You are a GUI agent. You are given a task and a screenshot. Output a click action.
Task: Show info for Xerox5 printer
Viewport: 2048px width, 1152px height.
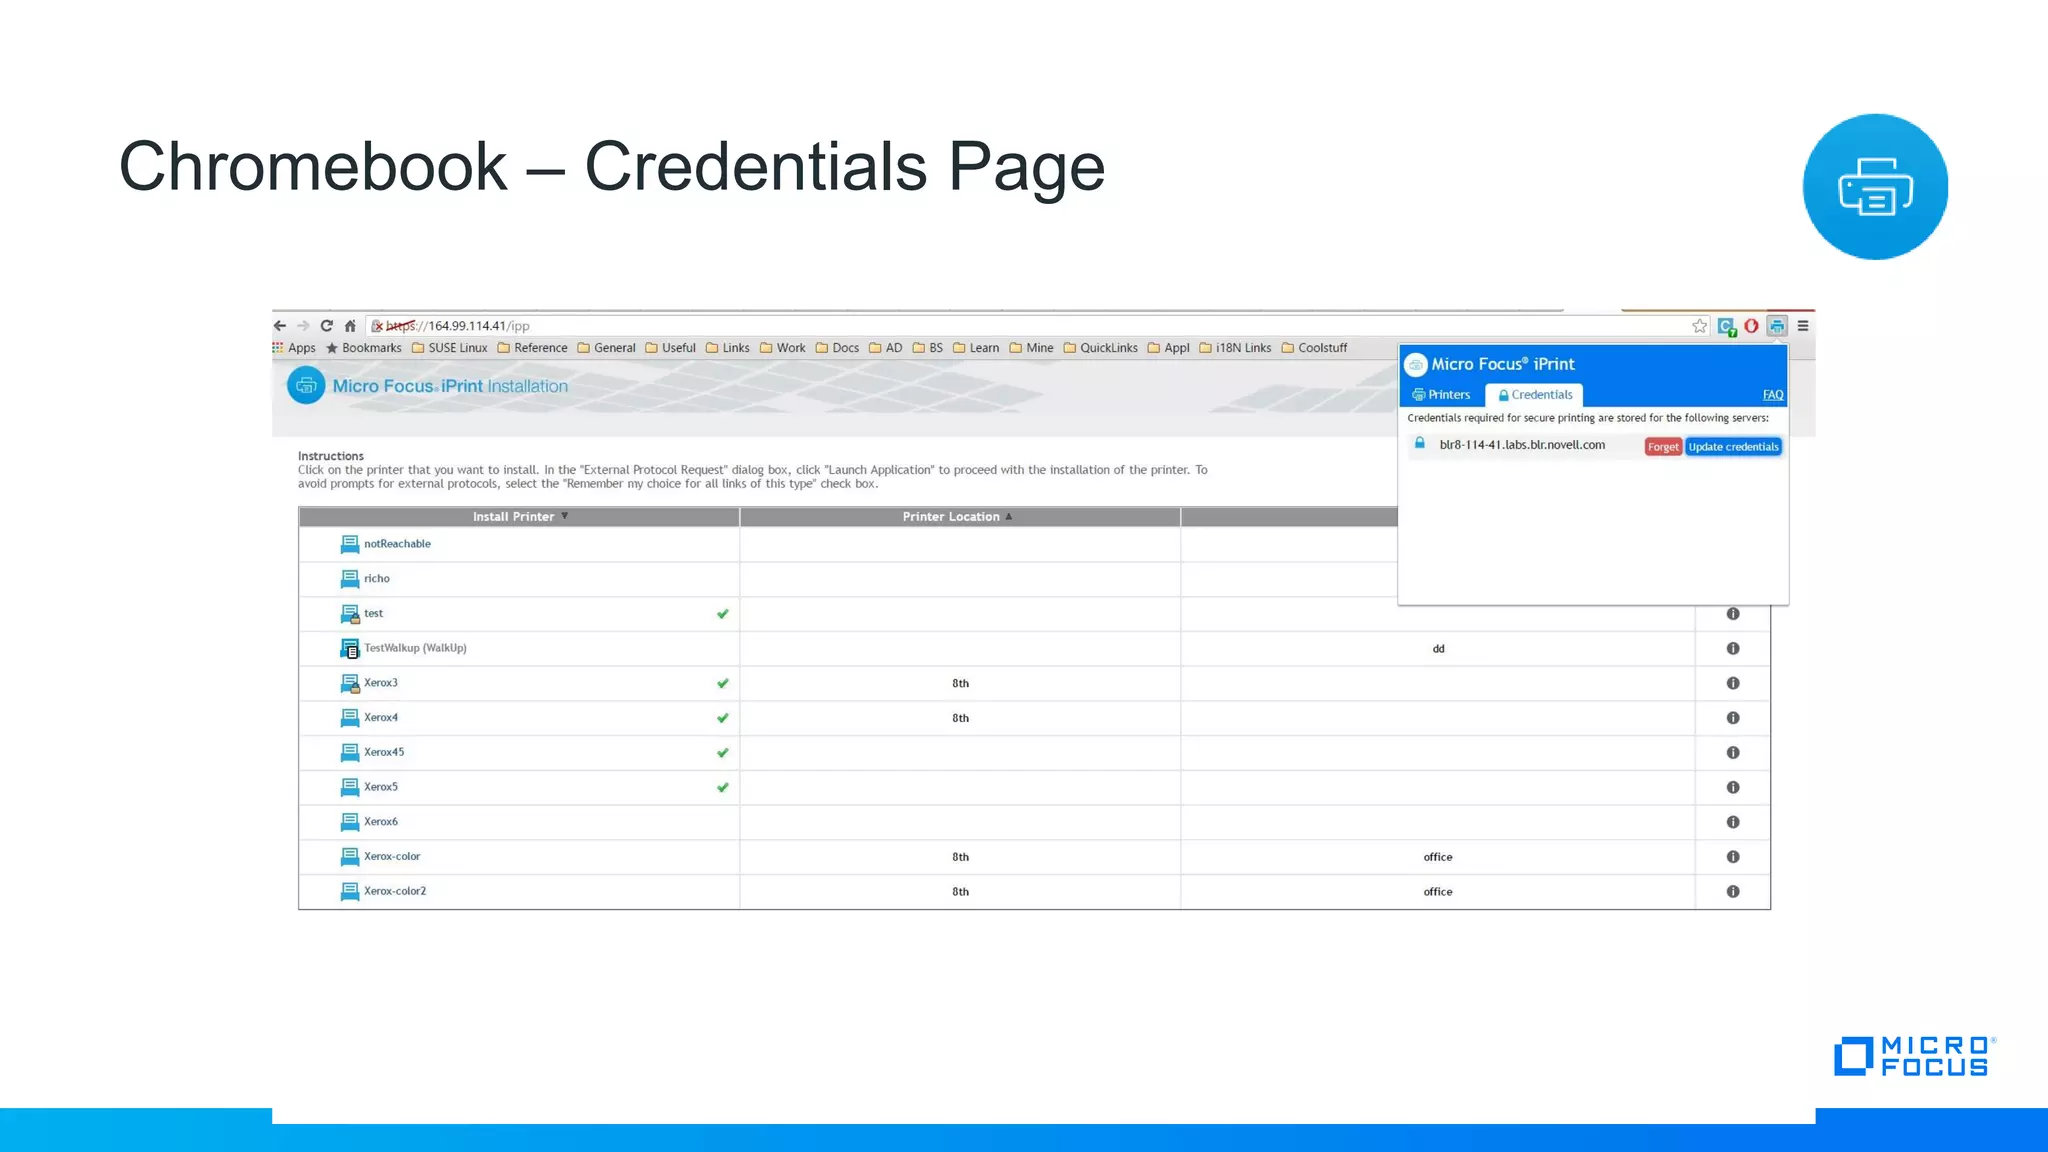(1733, 787)
